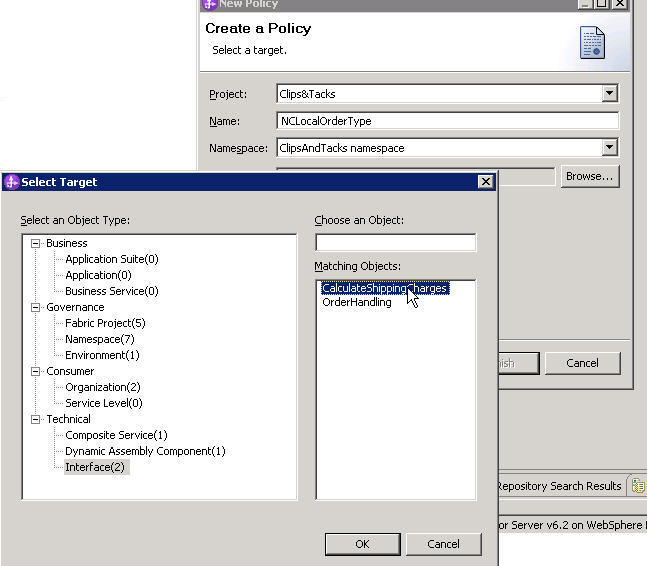The width and height of the screenshot is (647, 566).
Task: Pick OrderHandling from Matching Objects
Action: [357, 302]
